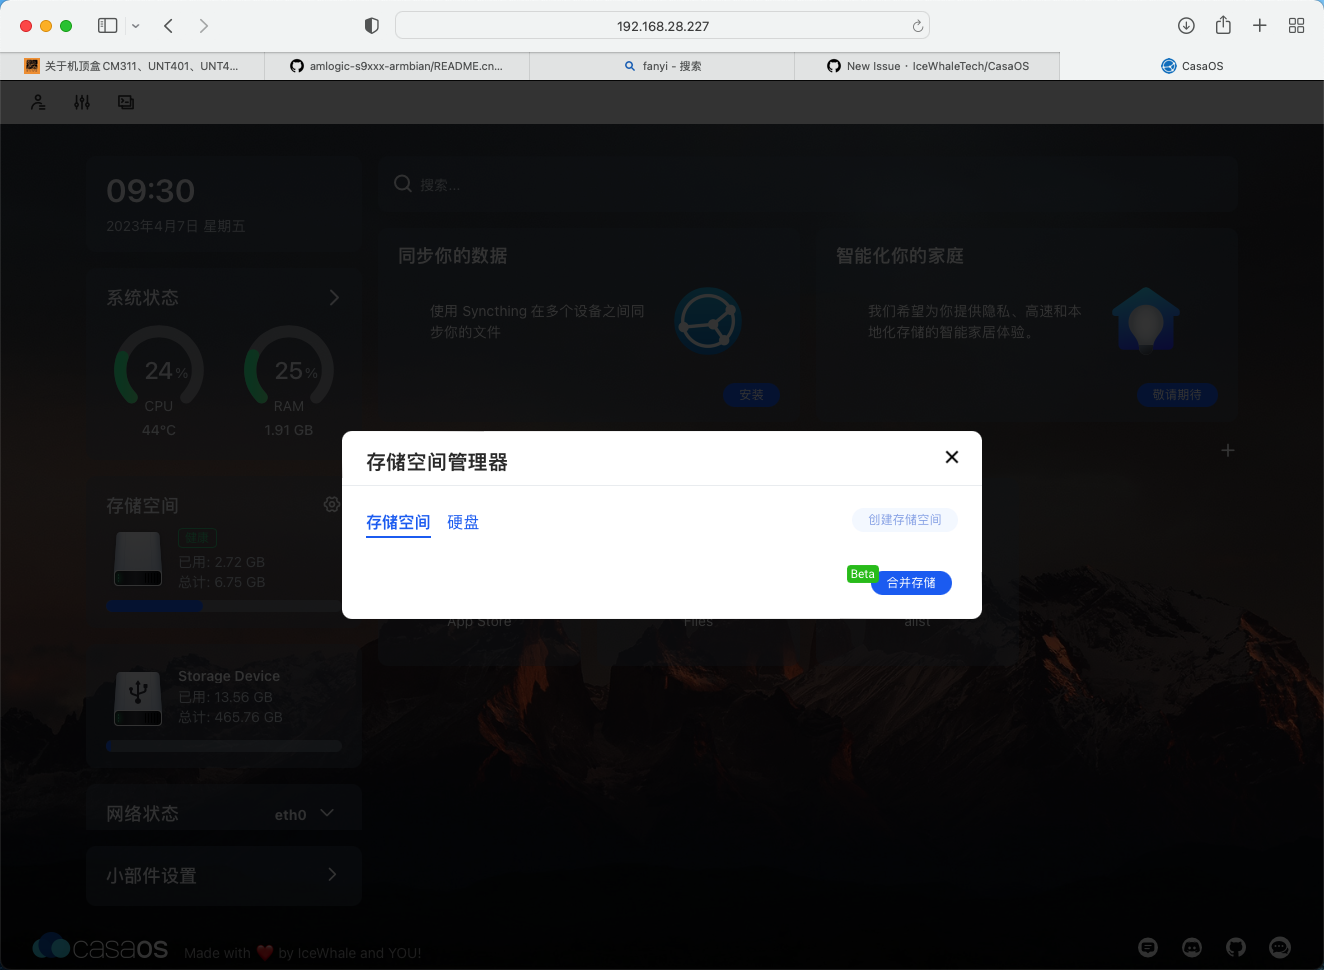Click the smart home lightbulb icon
Viewport: 1324px width, 970px height.
(1146, 321)
